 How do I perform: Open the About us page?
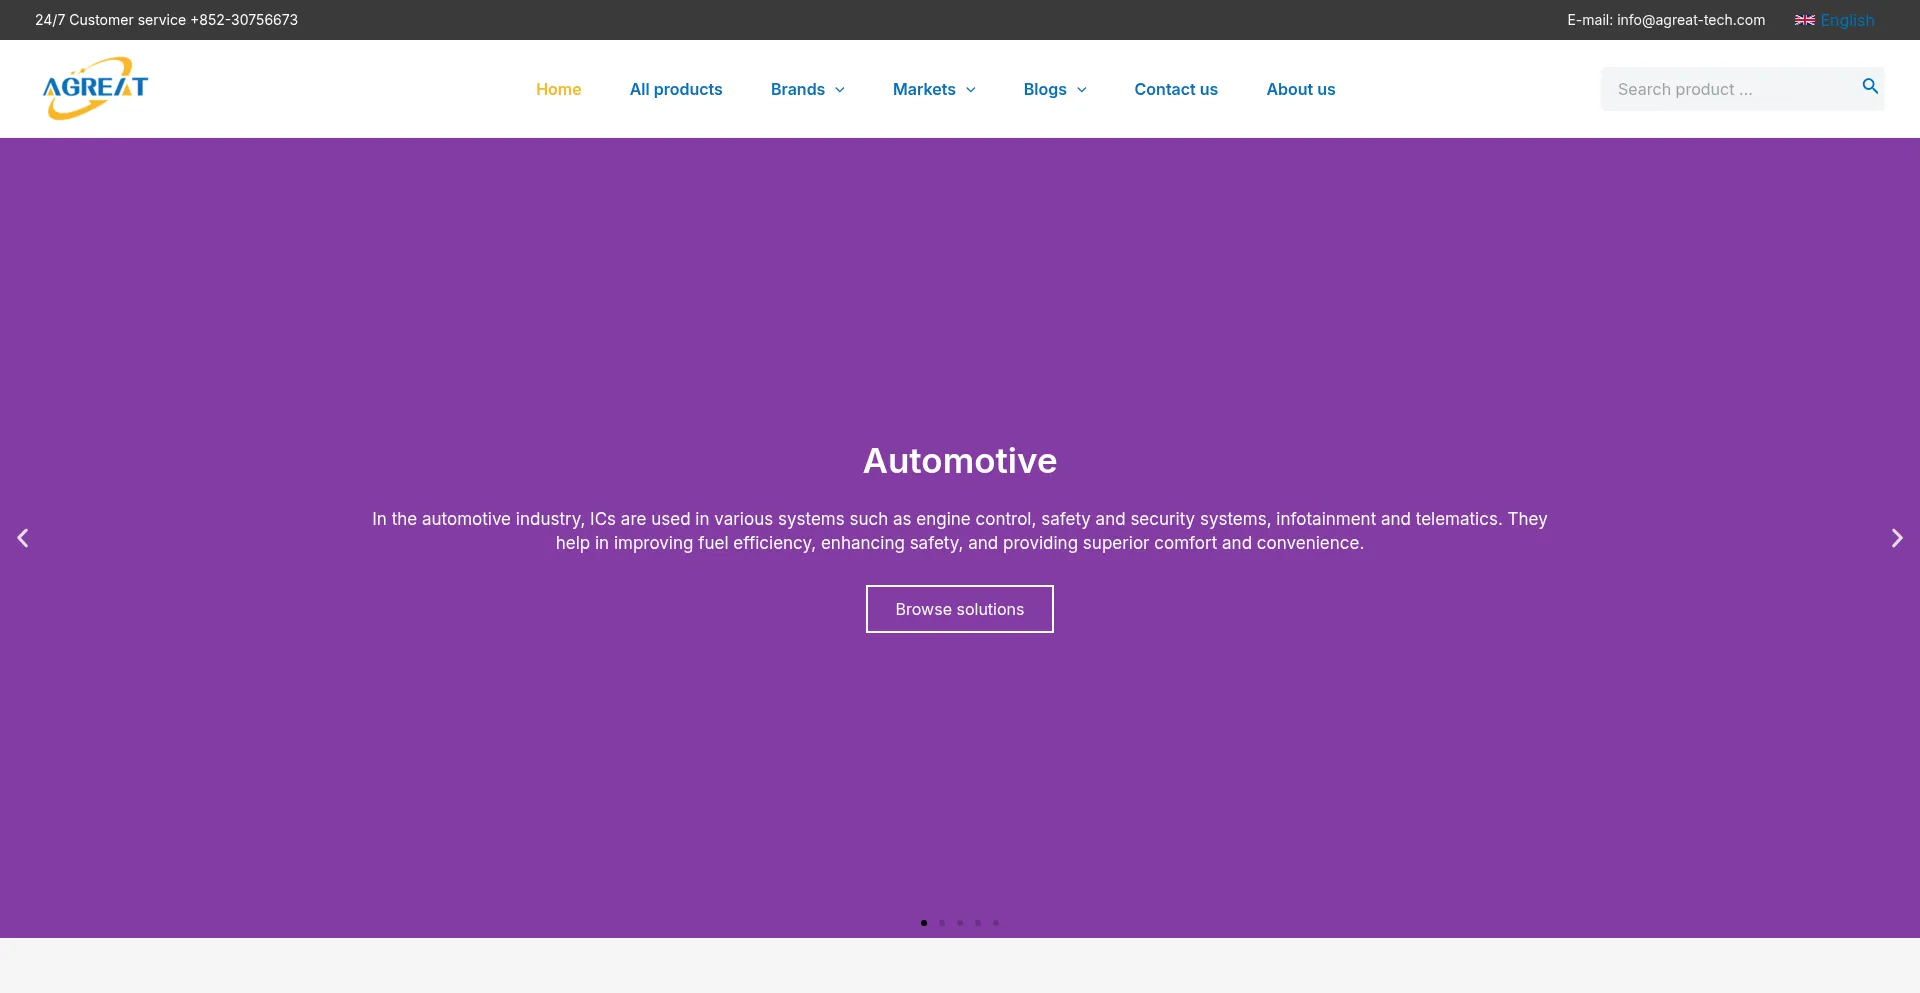[1300, 89]
